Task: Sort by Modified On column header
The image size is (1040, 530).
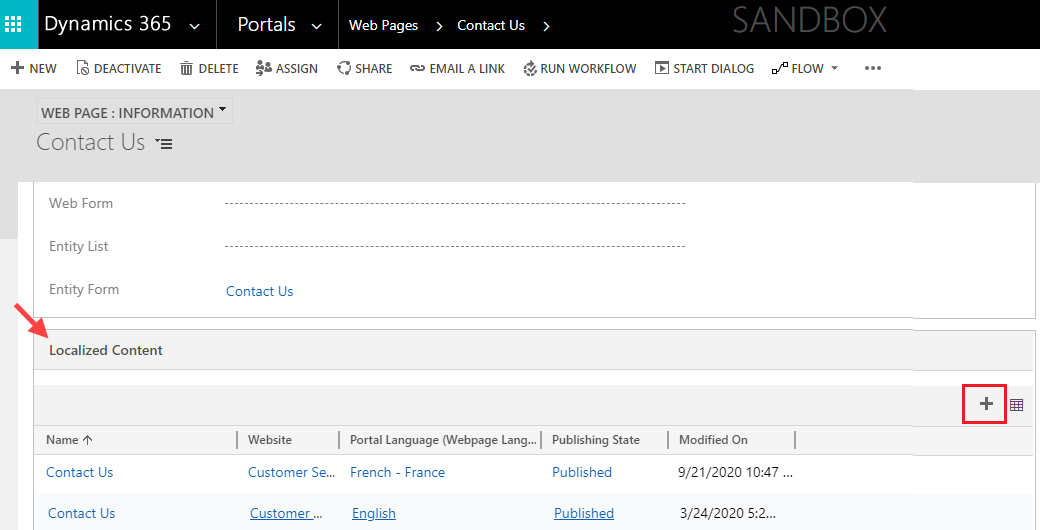Action: tap(713, 440)
